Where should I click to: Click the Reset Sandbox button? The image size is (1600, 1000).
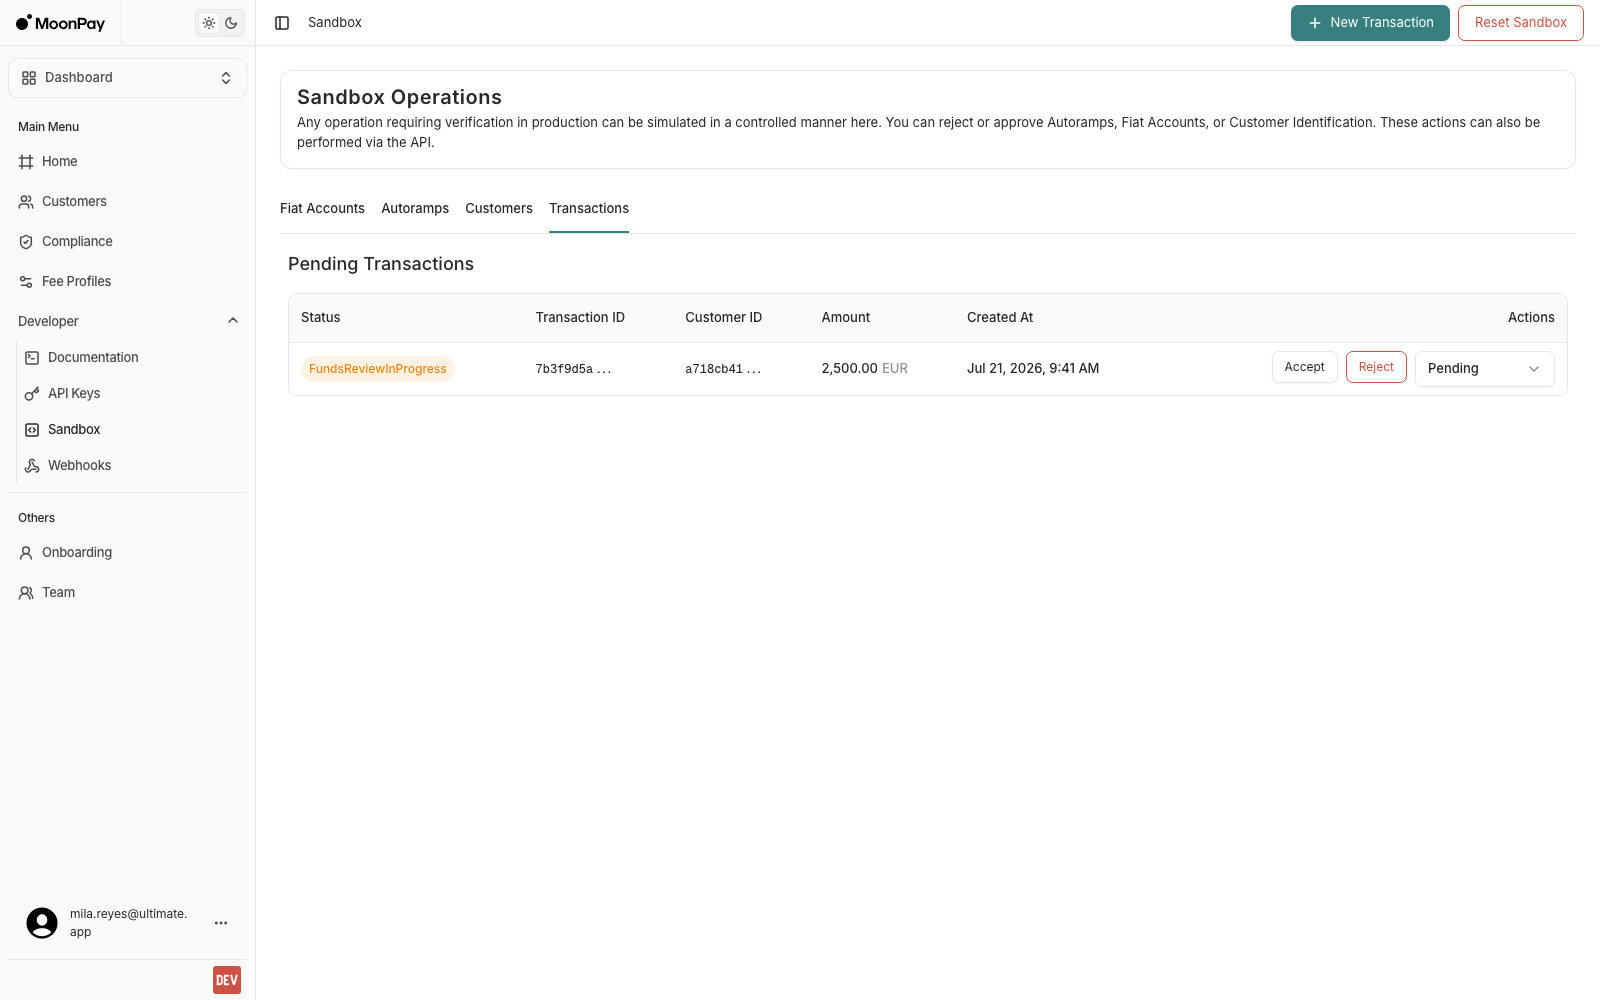click(x=1520, y=23)
